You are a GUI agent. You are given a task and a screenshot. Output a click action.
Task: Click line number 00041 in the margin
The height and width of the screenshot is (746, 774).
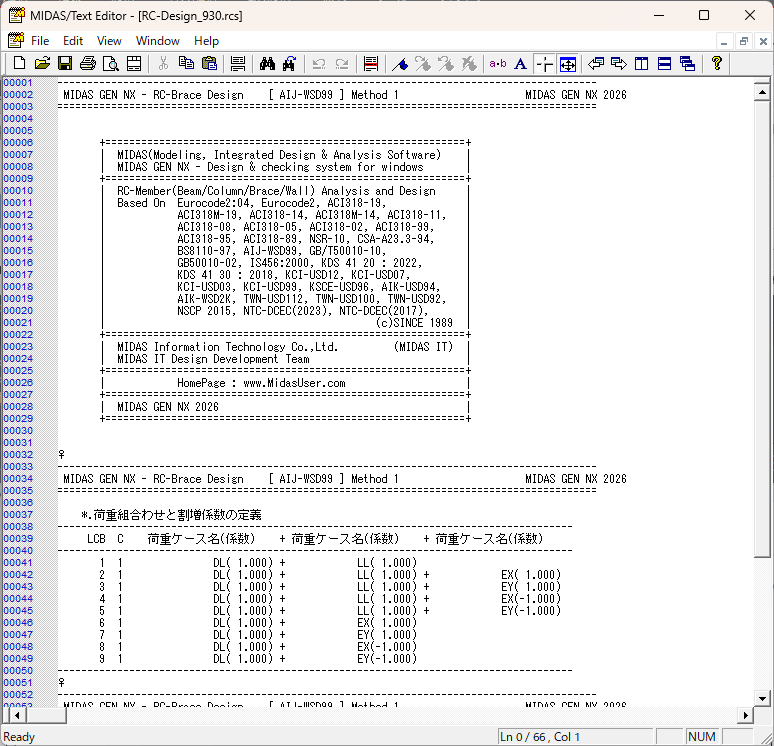(18, 562)
